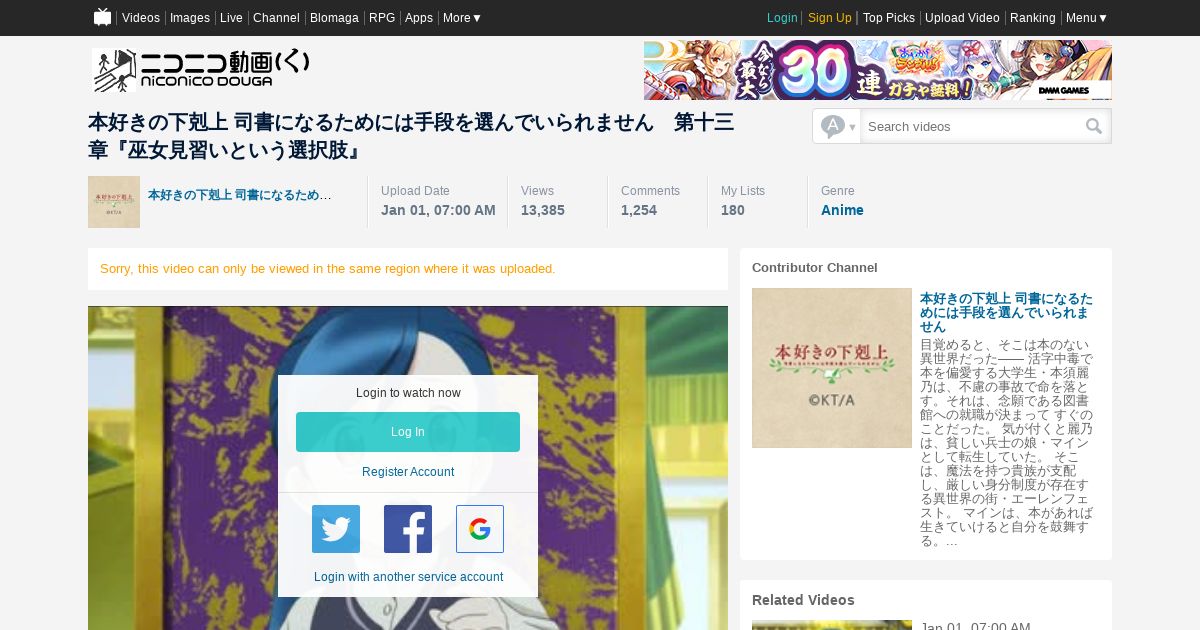Open the Apps menu item
This screenshot has height=630, width=1200.
click(x=419, y=18)
